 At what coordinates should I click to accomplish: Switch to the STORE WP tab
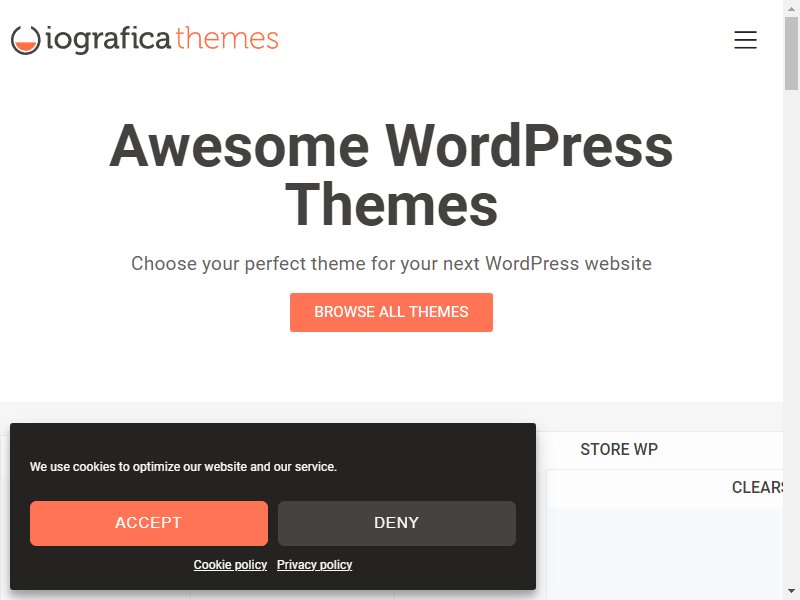[x=619, y=449]
